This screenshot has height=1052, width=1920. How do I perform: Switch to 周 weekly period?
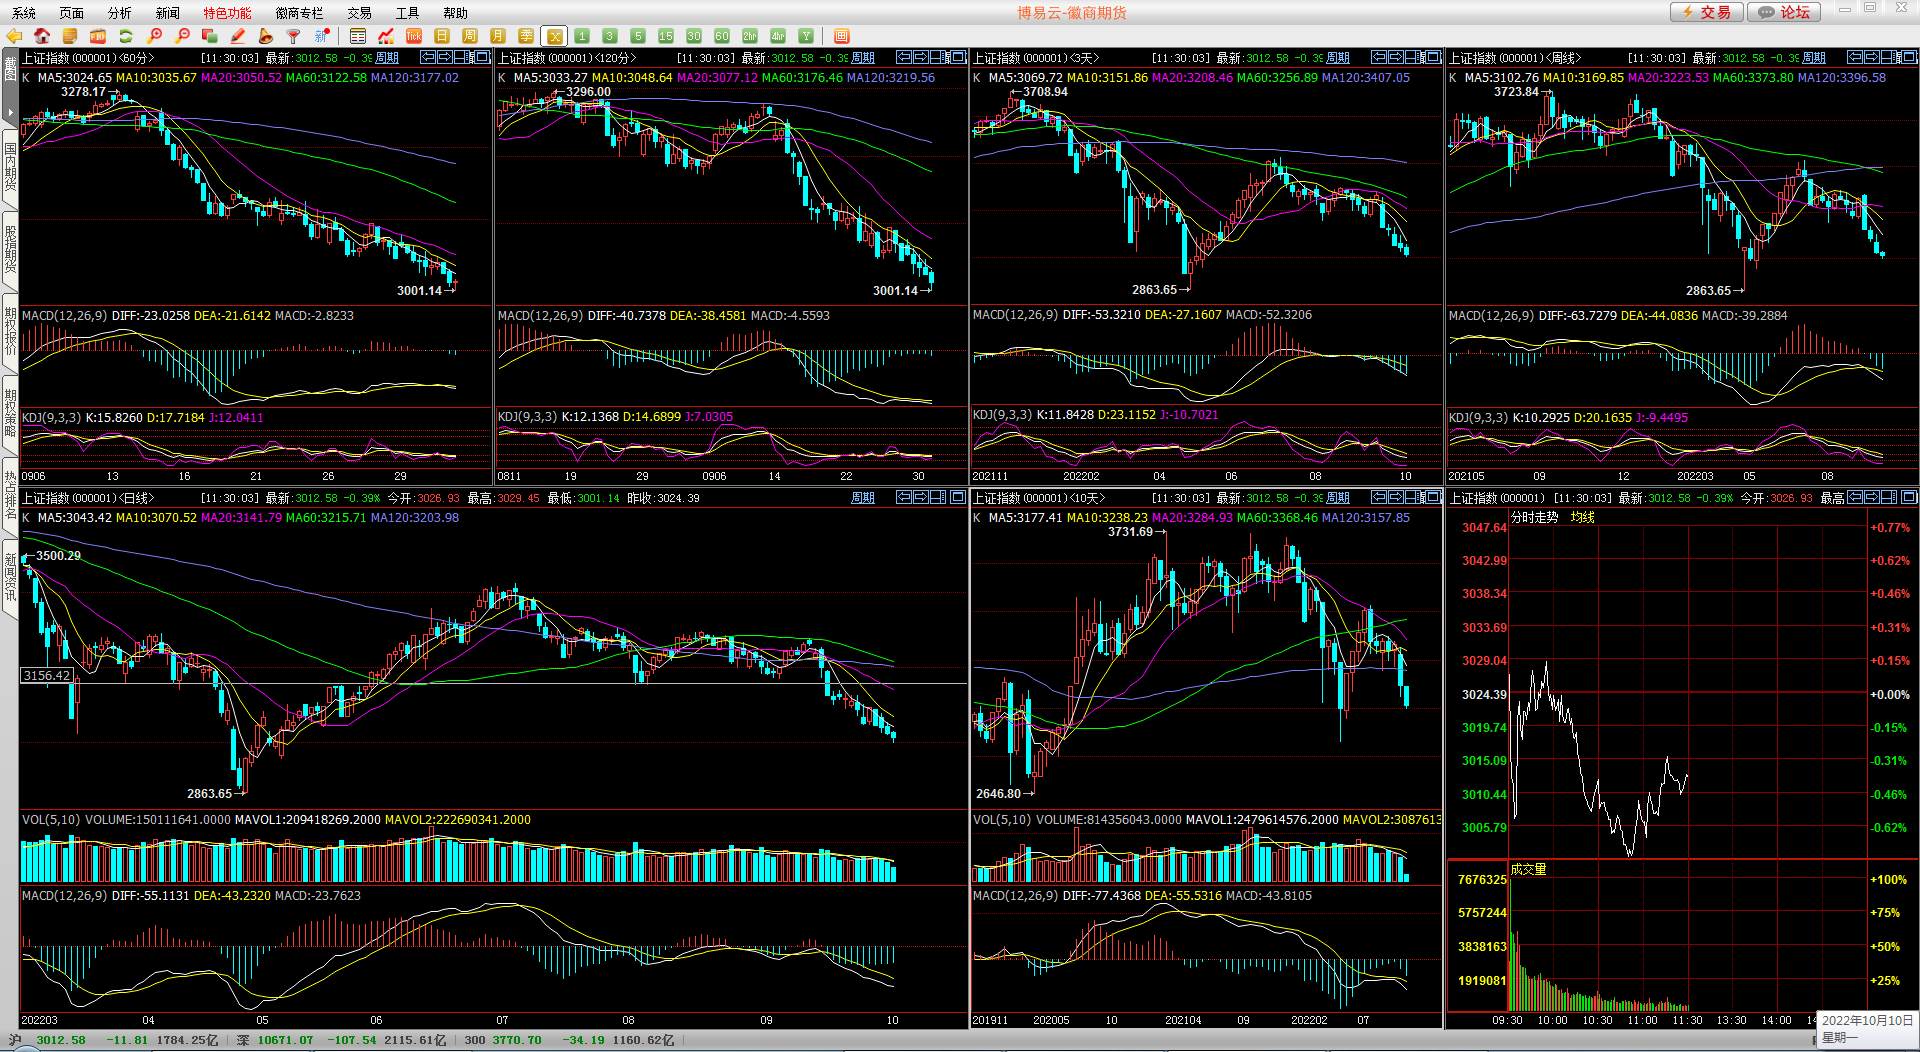[x=470, y=36]
